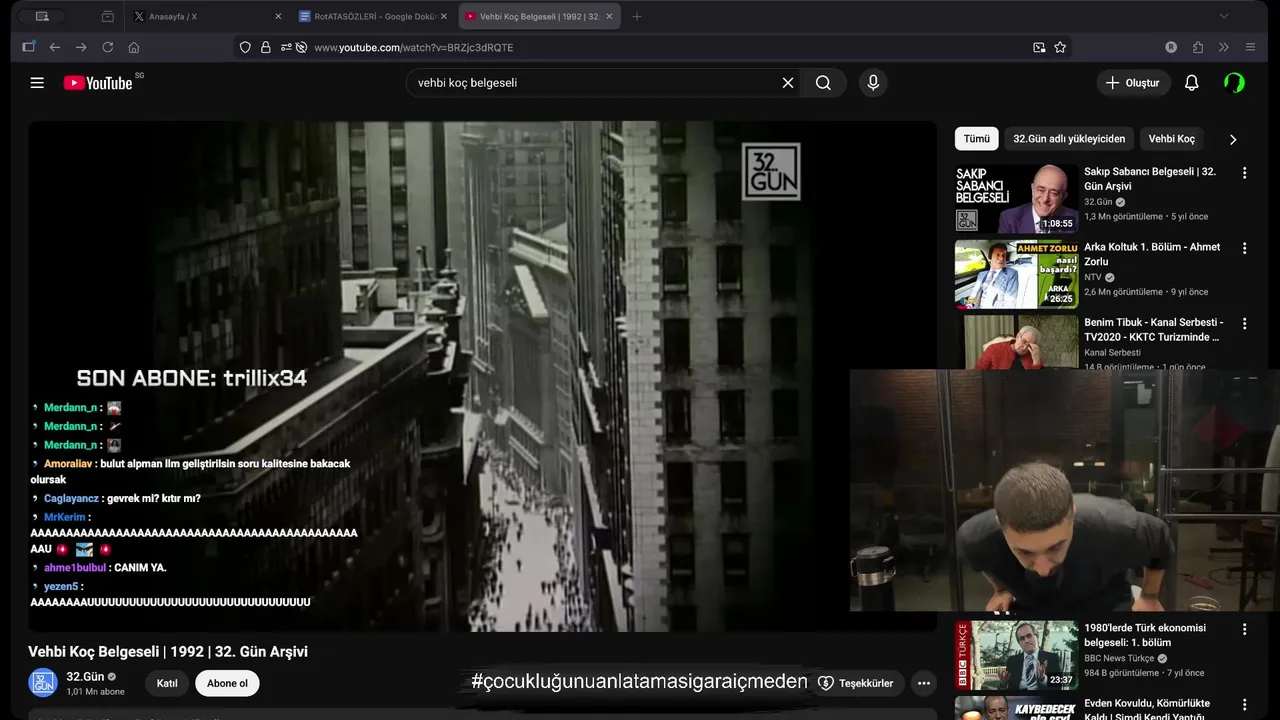Start voice search with the microphone
The height and width of the screenshot is (720, 1280).
point(873,83)
